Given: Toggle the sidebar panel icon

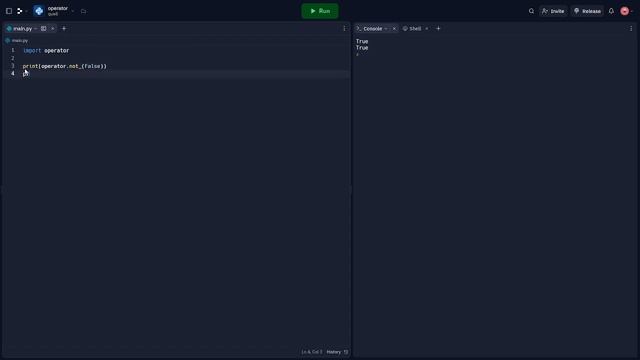Looking at the screenshot, I should pos(9,11).
